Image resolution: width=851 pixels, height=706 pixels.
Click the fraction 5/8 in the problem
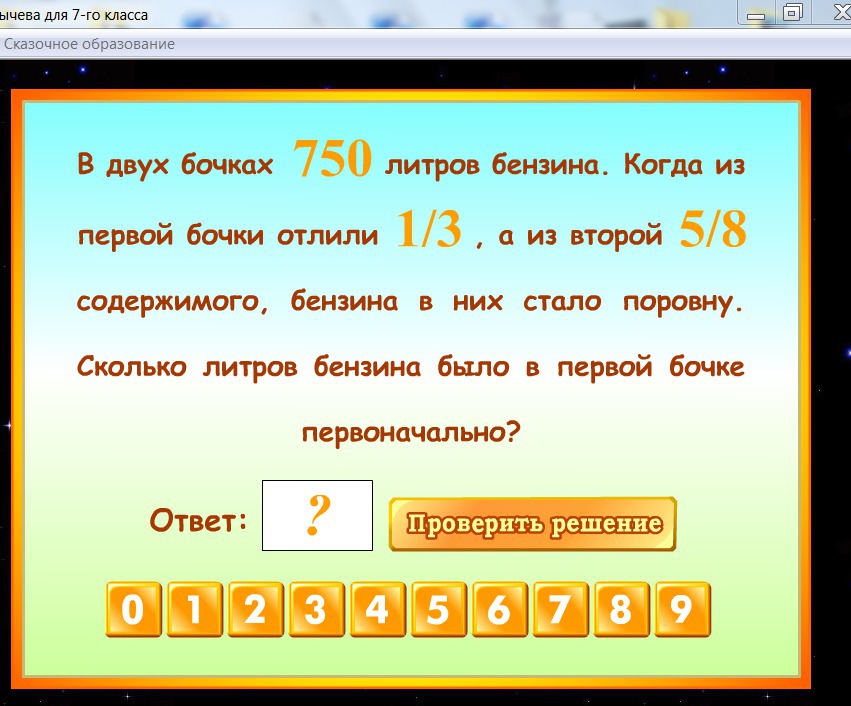(x=713, y=229)
